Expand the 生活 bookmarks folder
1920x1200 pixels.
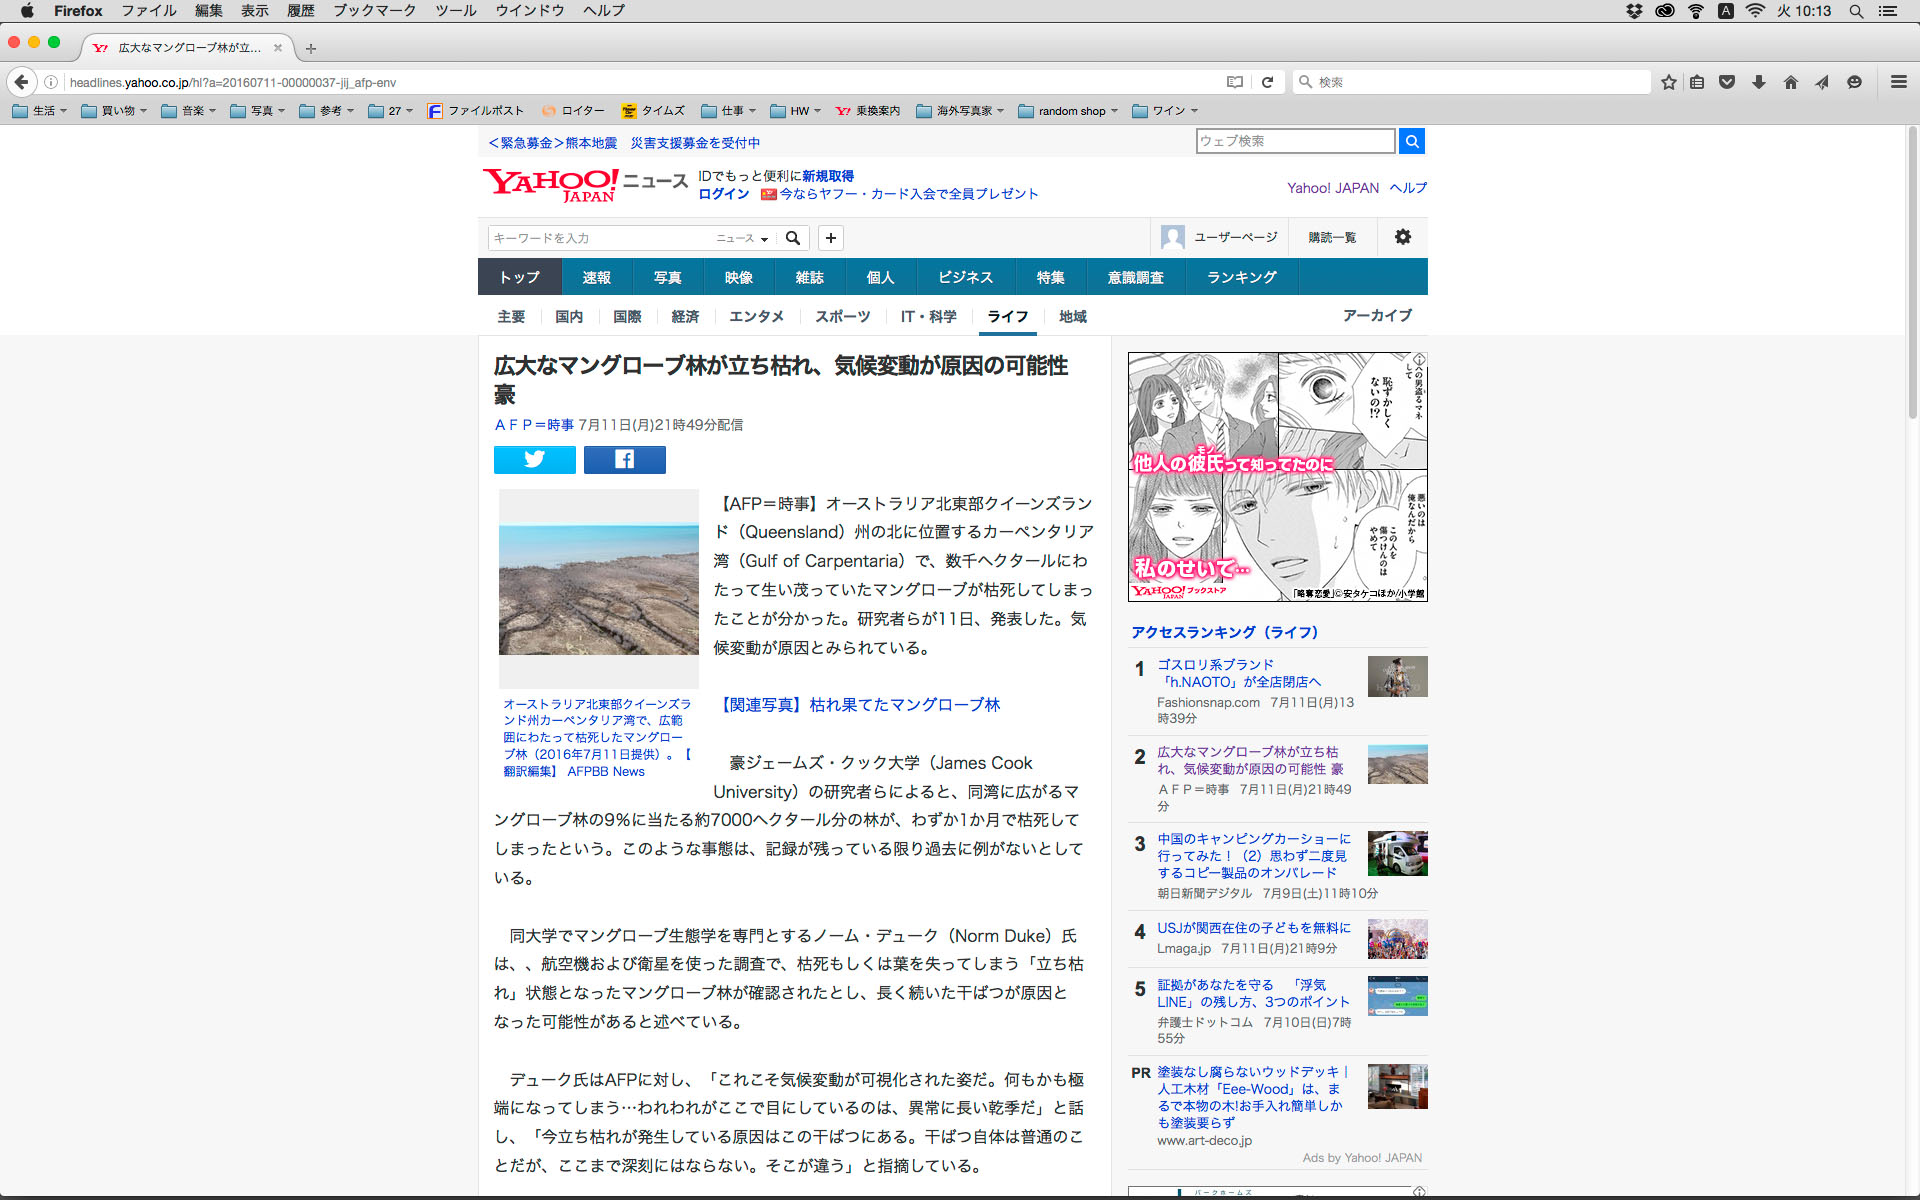[40, 111]
